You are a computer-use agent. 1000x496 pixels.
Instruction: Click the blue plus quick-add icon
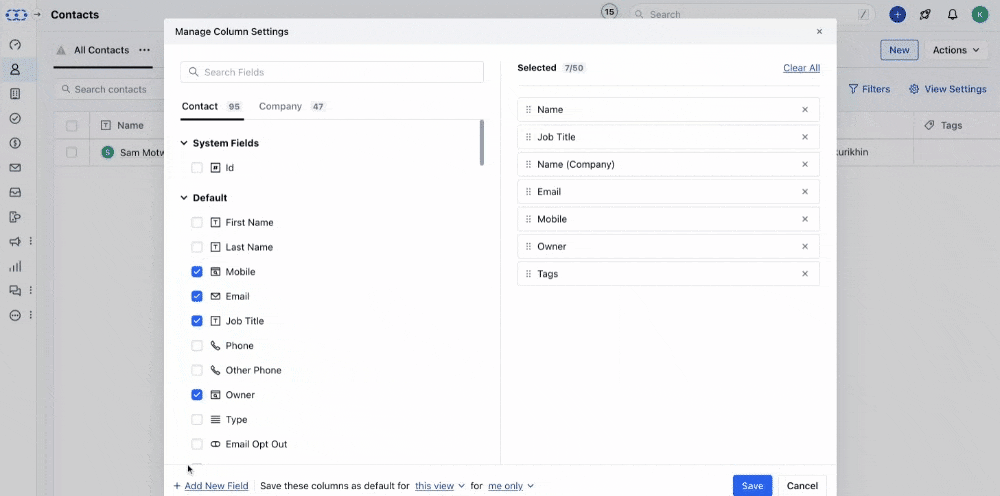coord(897,15)
